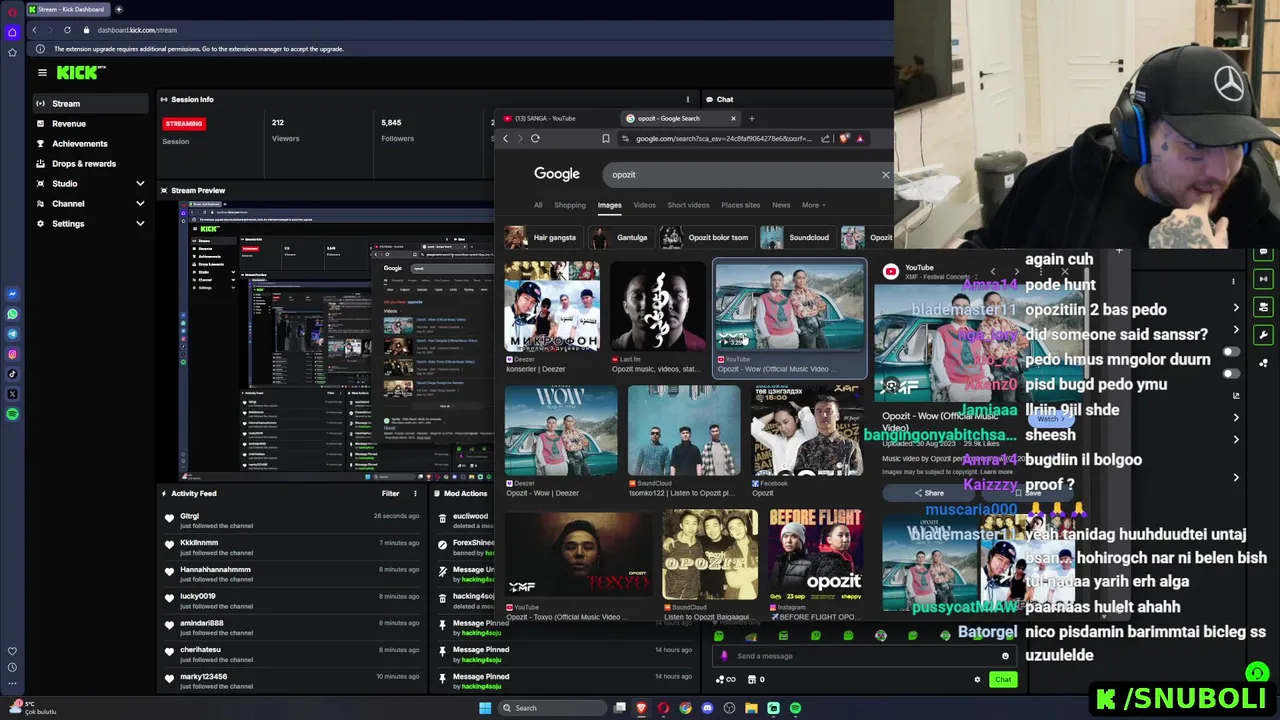Go back in Opera browser
Image resolution: width=1280 pixels, height=720 pixels.
[34, 30]
